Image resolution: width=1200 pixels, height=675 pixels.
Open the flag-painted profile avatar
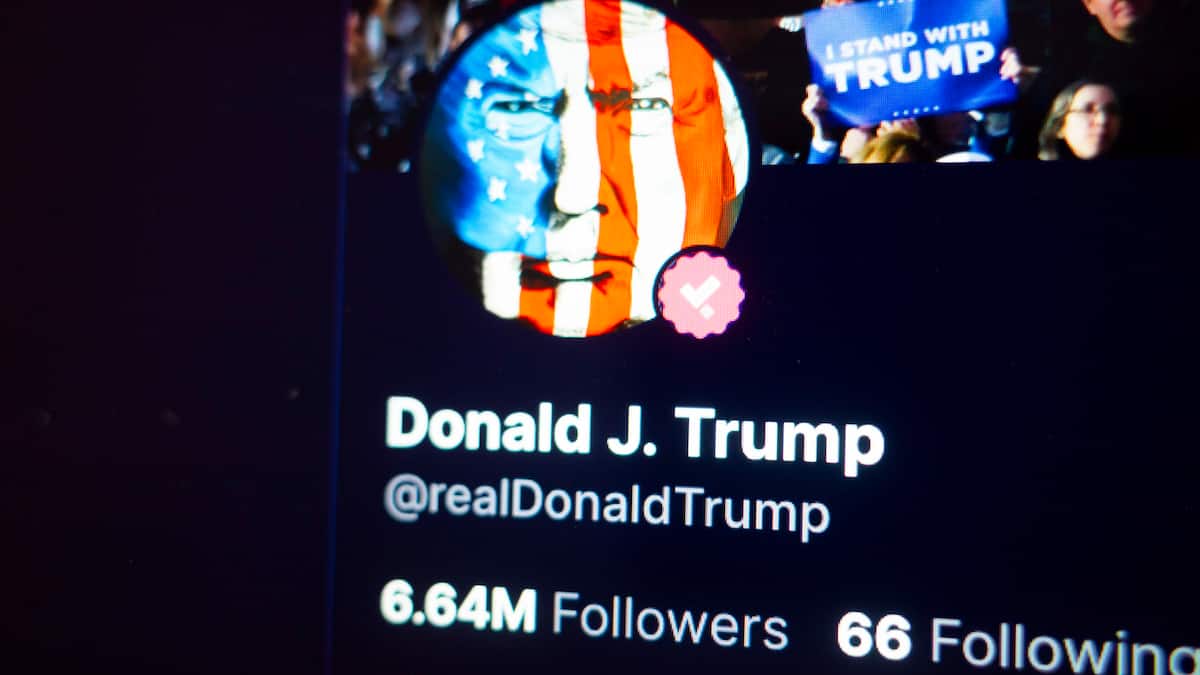click(585, 168)
